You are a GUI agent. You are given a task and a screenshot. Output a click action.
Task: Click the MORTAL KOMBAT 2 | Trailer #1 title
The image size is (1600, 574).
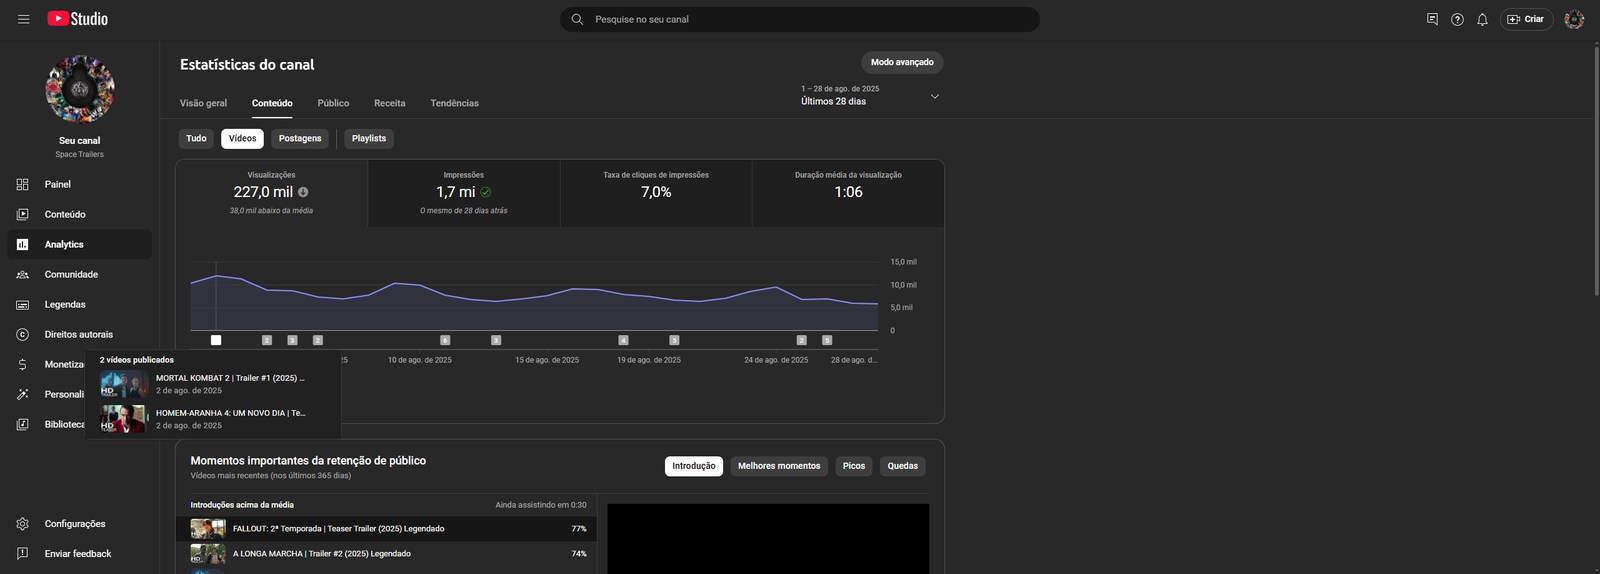[230, 378]
